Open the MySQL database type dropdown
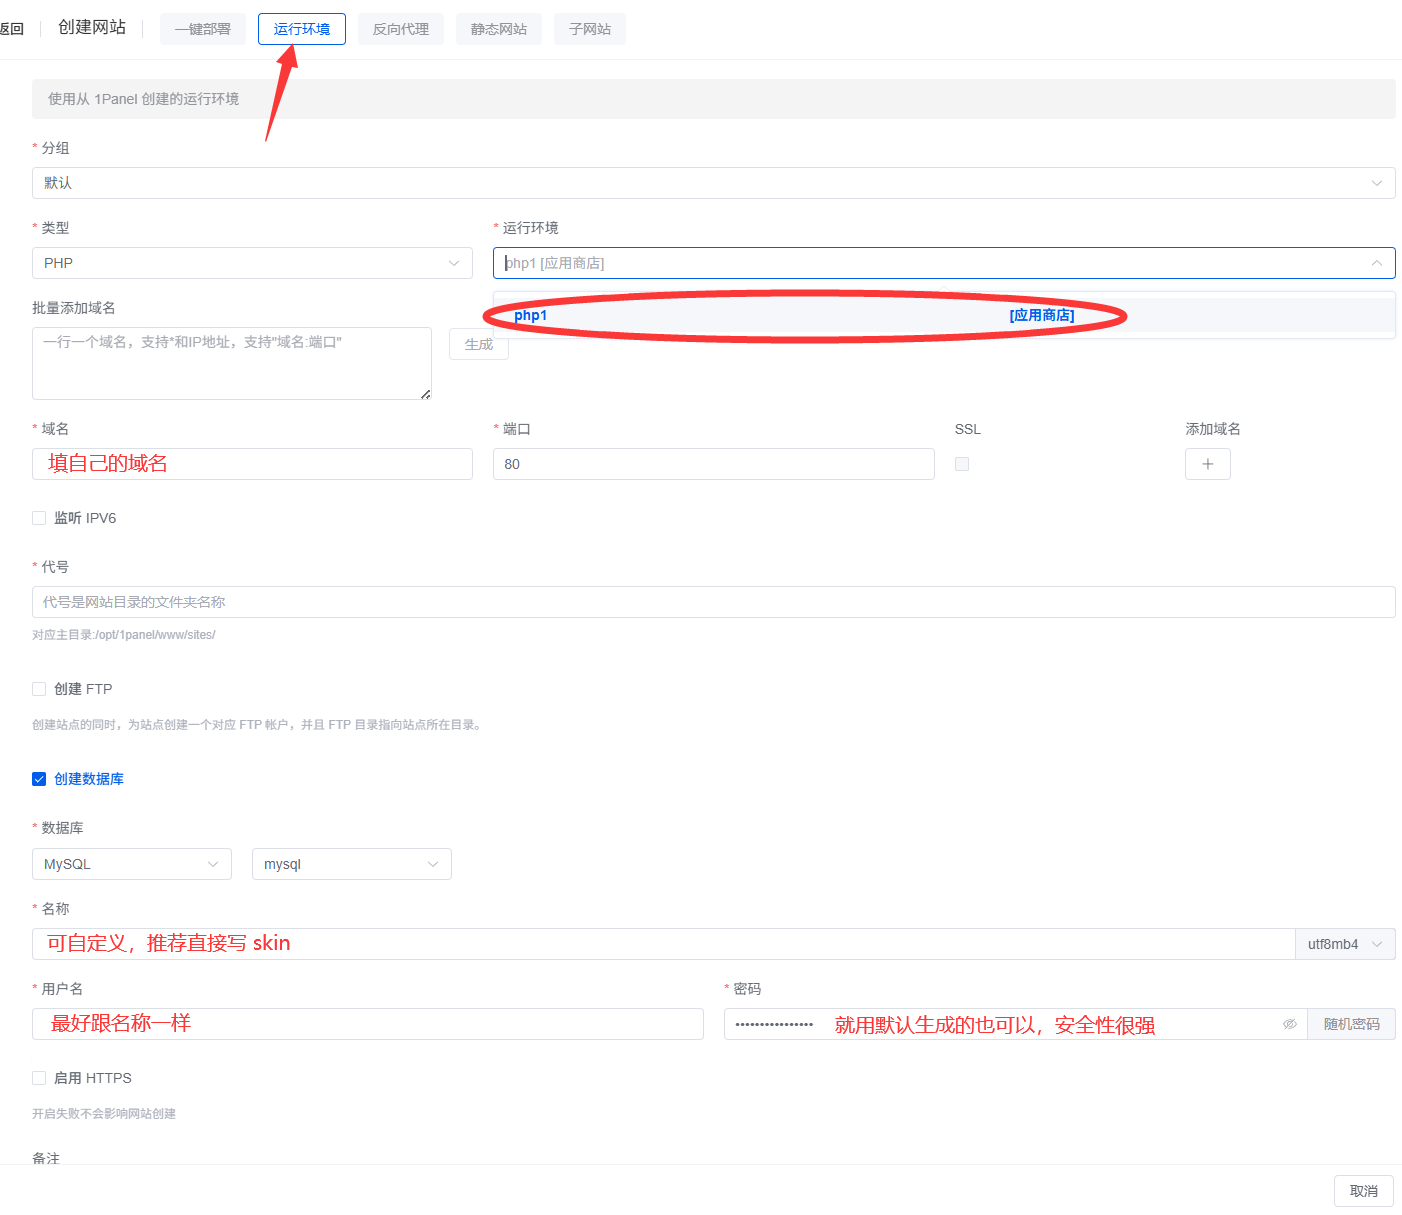The image size is (1402, 1215). [x=131, y=864]
